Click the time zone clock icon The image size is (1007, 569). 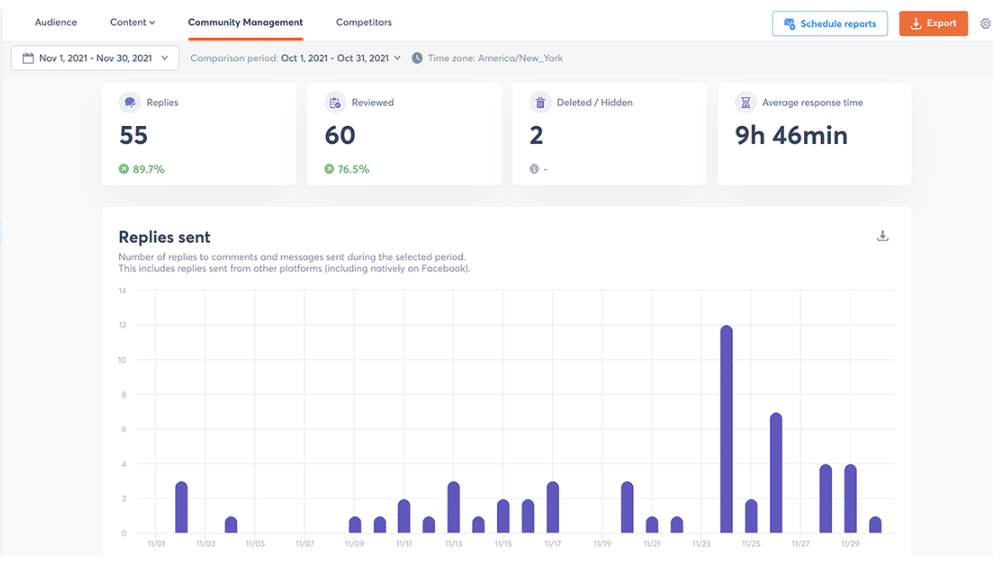[417, 58]
